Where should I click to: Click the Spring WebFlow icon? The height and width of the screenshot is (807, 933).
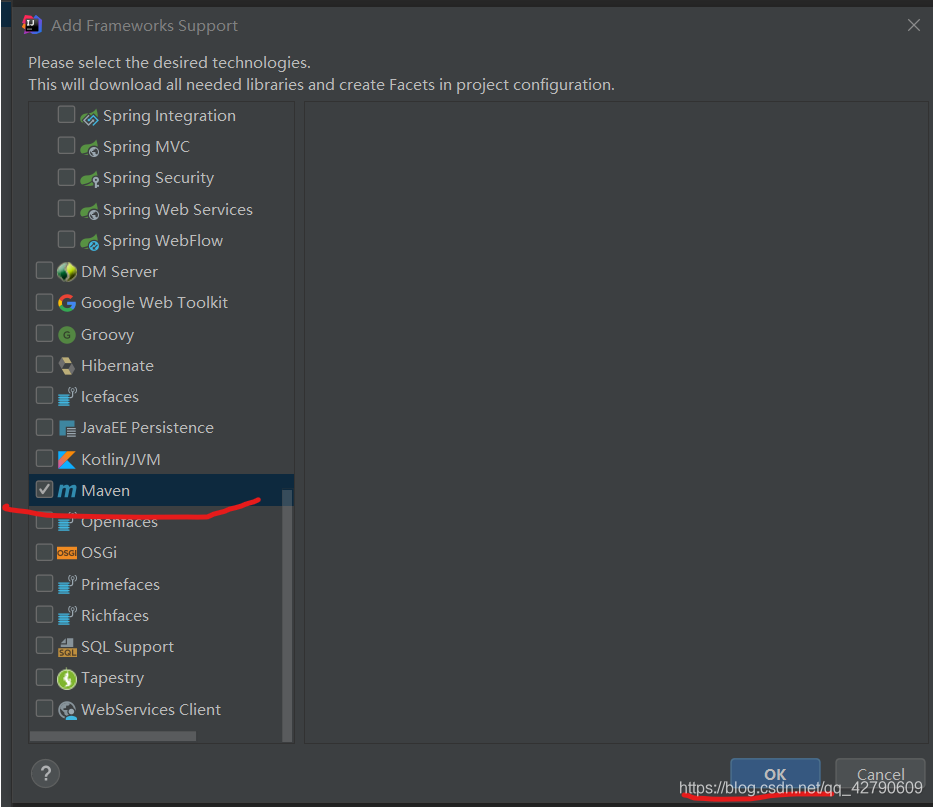[89, 242]
